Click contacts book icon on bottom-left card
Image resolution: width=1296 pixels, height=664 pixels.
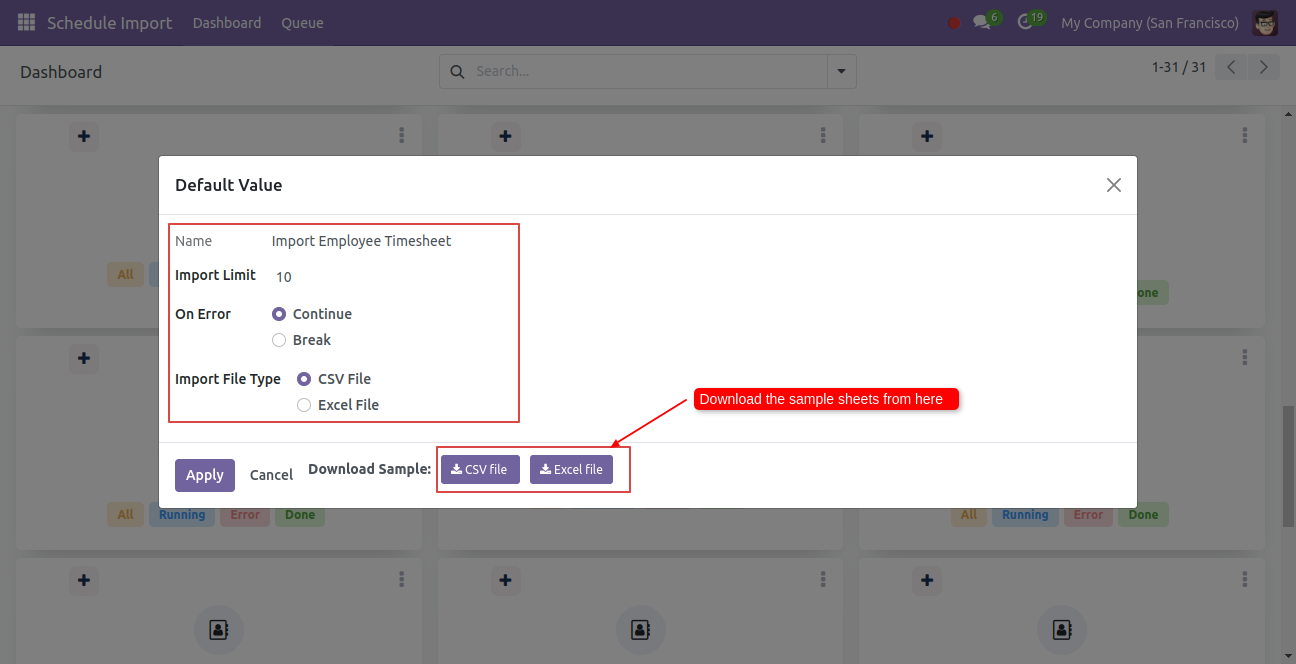218,629
